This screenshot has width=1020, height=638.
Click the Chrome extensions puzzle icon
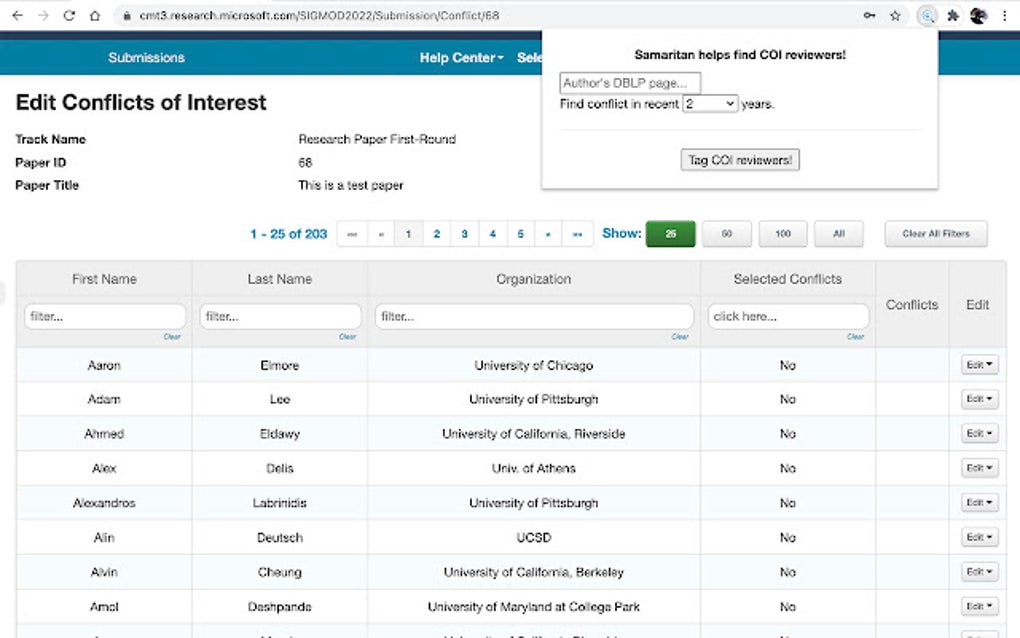953,16
